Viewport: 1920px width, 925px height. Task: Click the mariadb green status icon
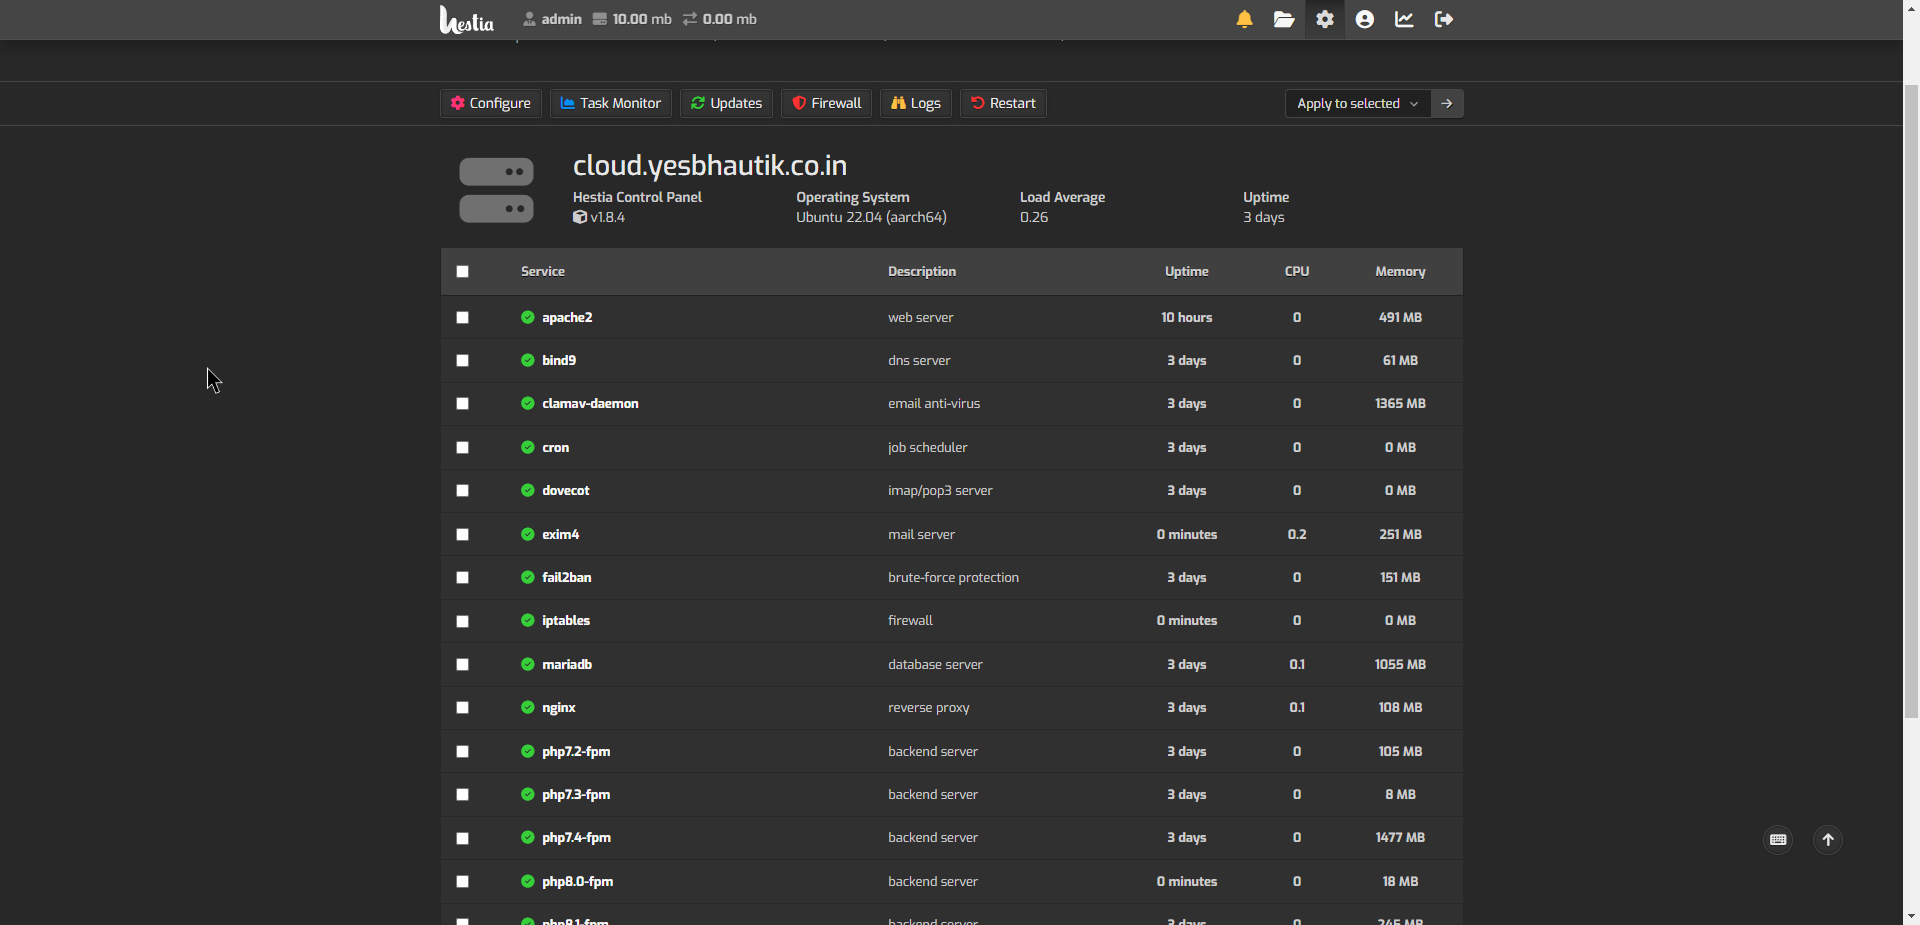tap(528, 664)
